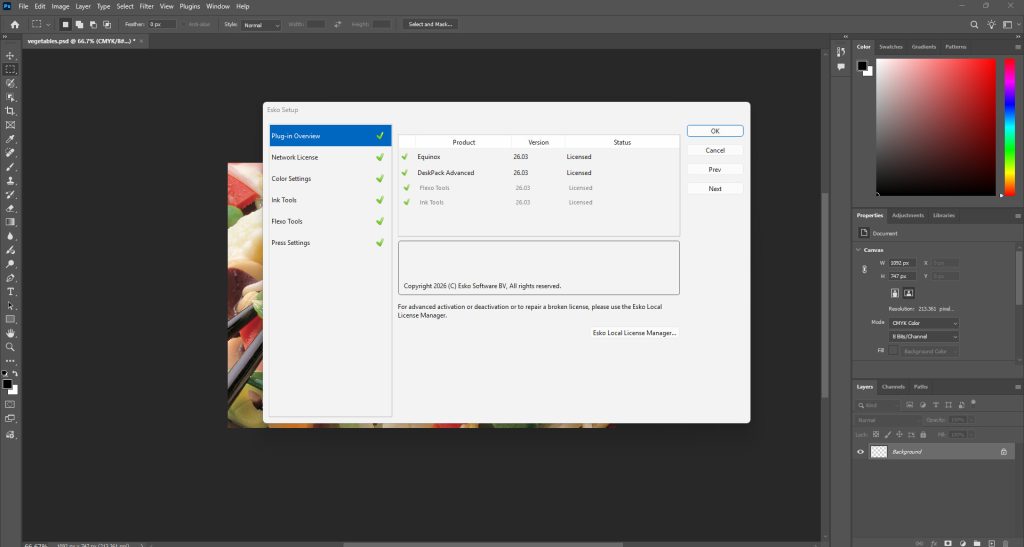The width and height of the screenshot is (1024, 547).
Task: Open the marquee tool preset picker arrow
Action: pyautogui.click(x=48, y=25)
